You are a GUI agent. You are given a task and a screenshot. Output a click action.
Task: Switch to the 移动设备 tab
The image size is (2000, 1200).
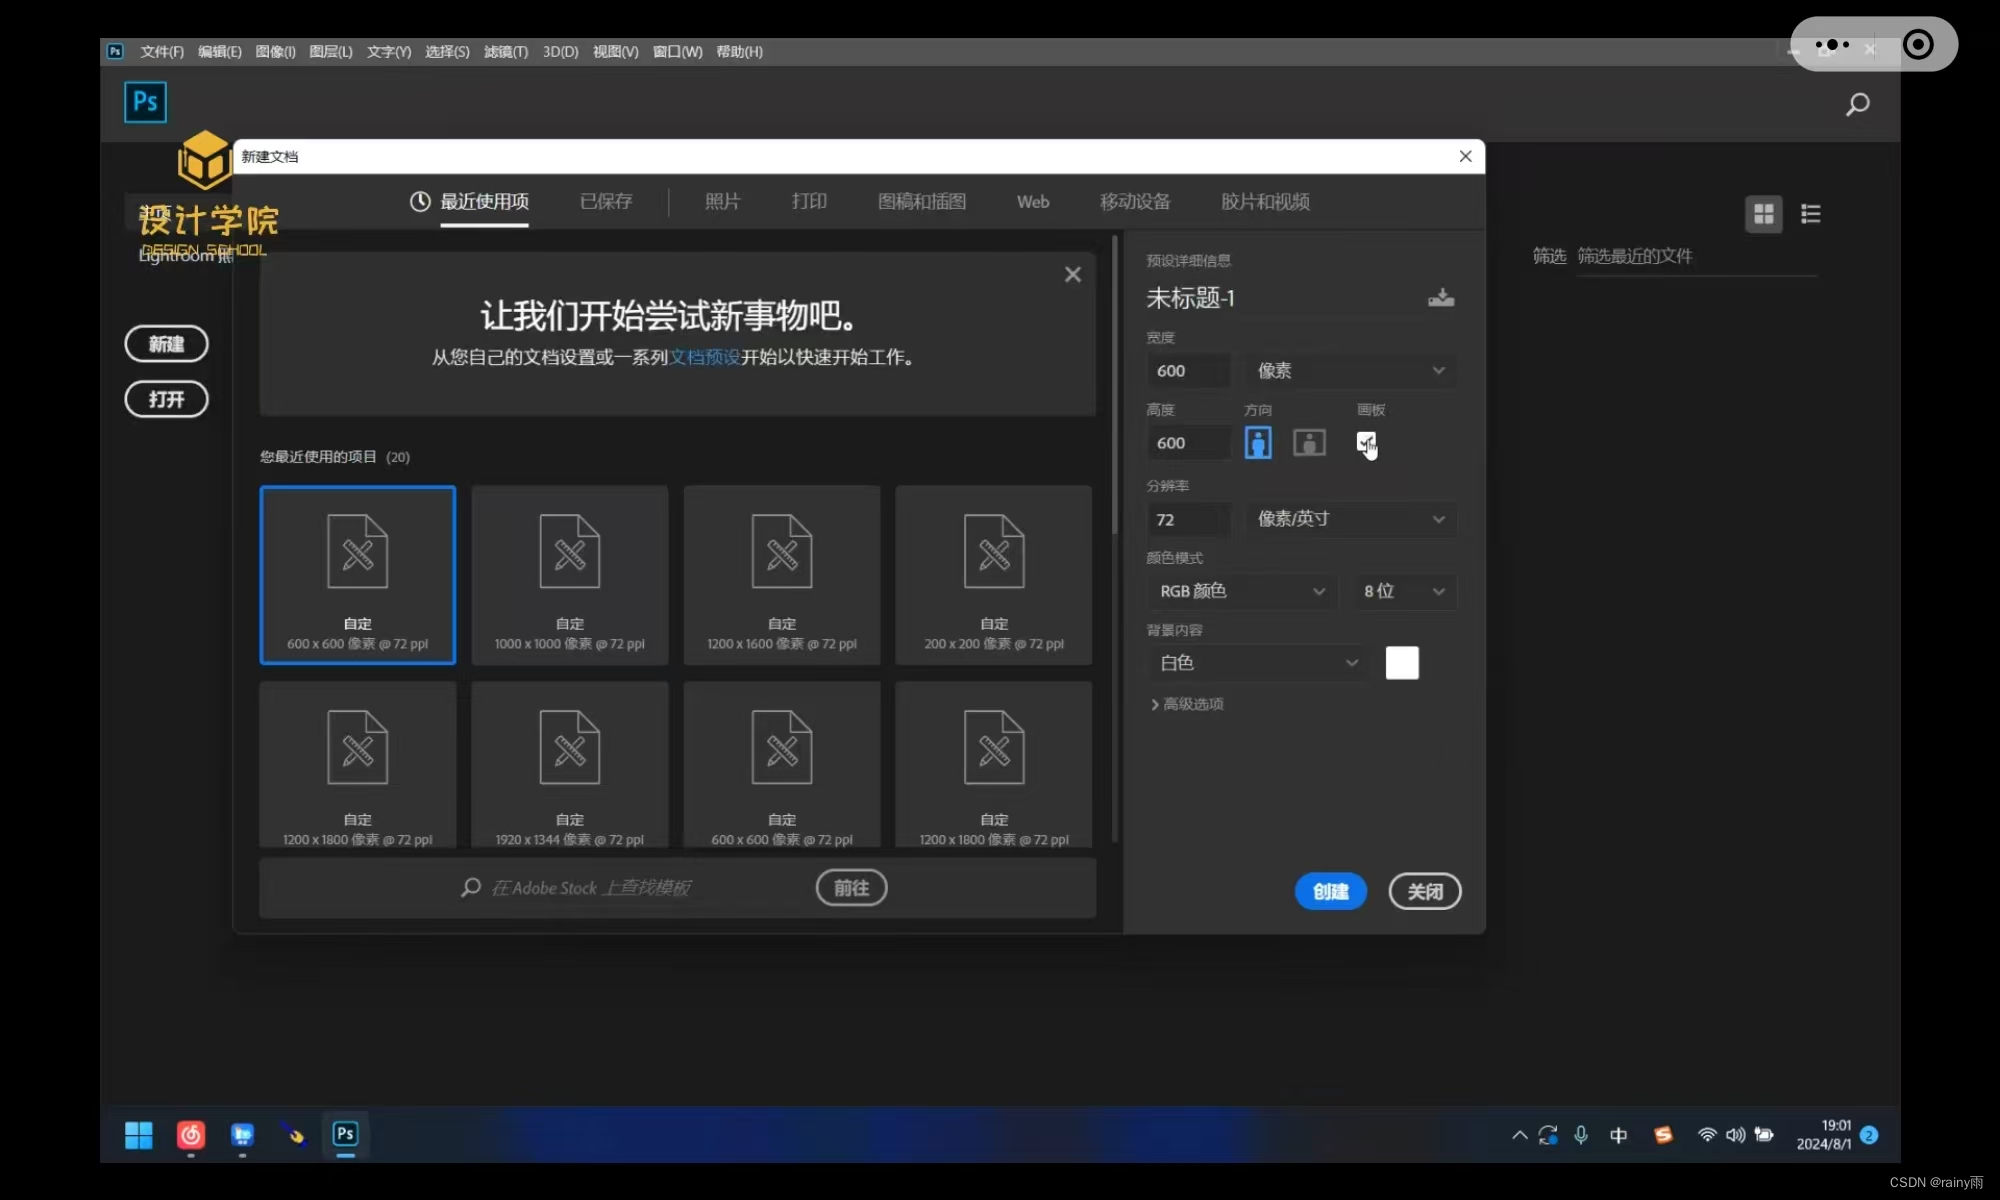[x=1135, y=202]
